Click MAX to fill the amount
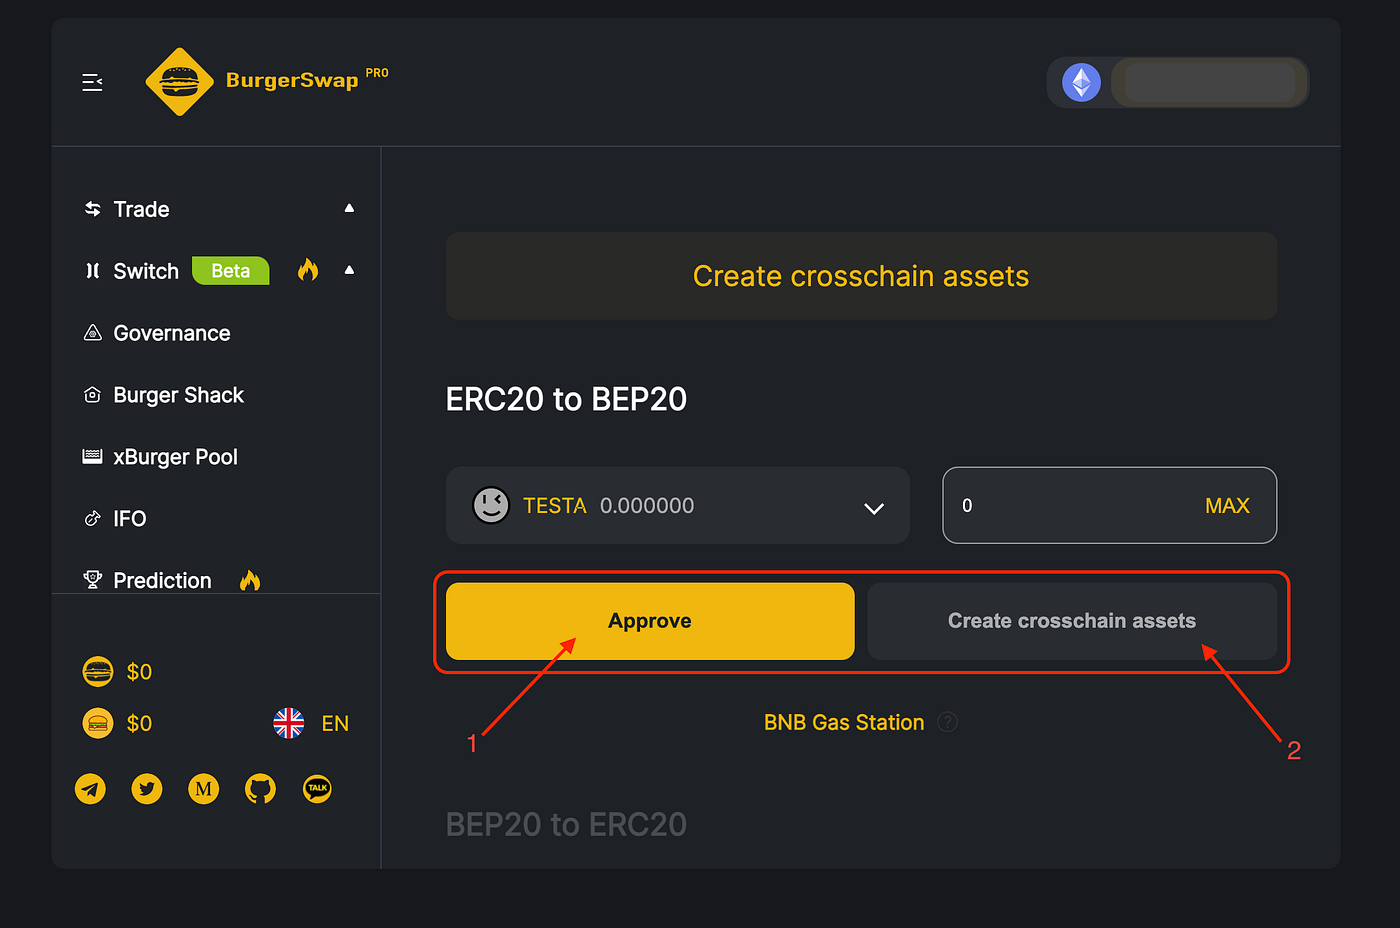Image resolution: width=1400 pixels, height=928 pixels. 1227,506
